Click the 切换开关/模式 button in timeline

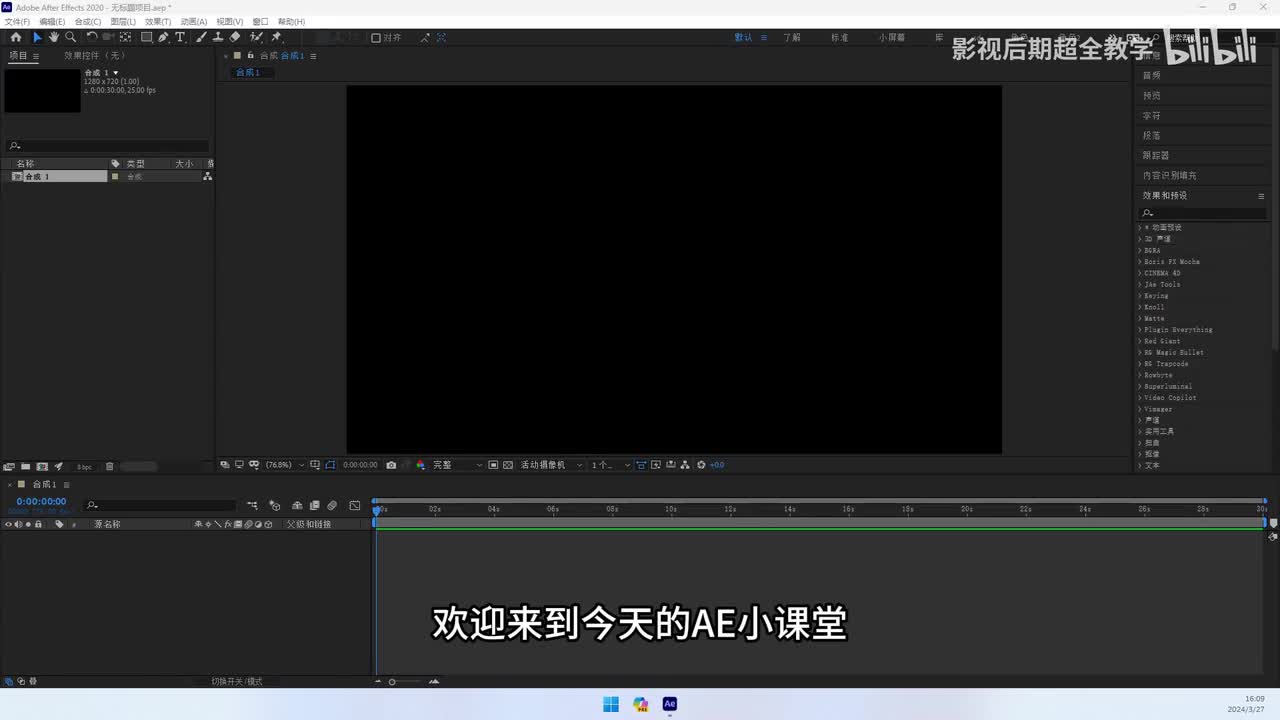point(237,681)
